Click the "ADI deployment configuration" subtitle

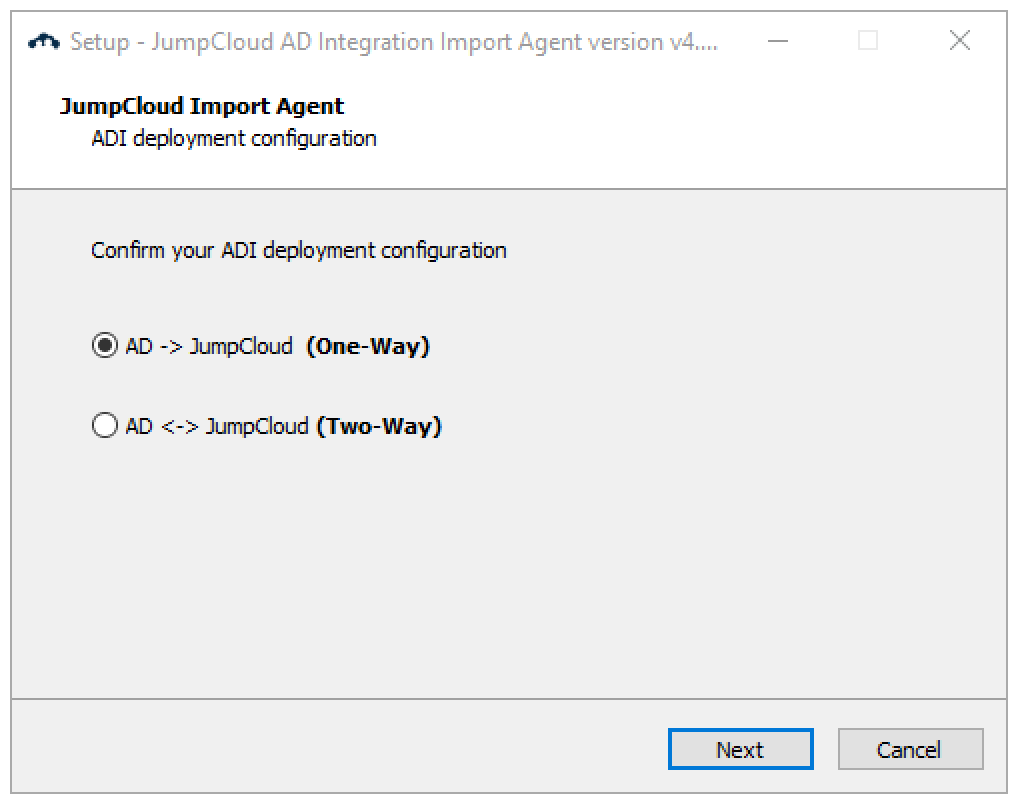[234, 138]
